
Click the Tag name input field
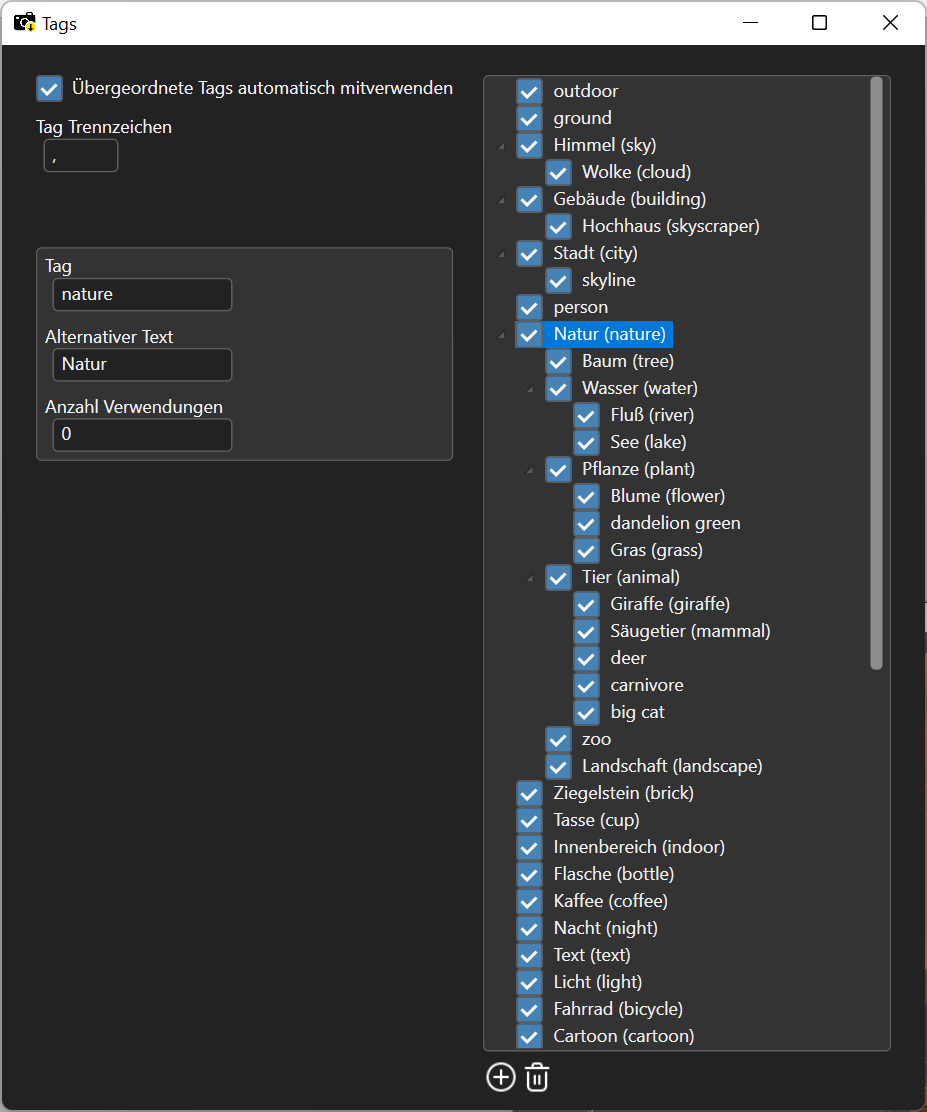point(142,295)
